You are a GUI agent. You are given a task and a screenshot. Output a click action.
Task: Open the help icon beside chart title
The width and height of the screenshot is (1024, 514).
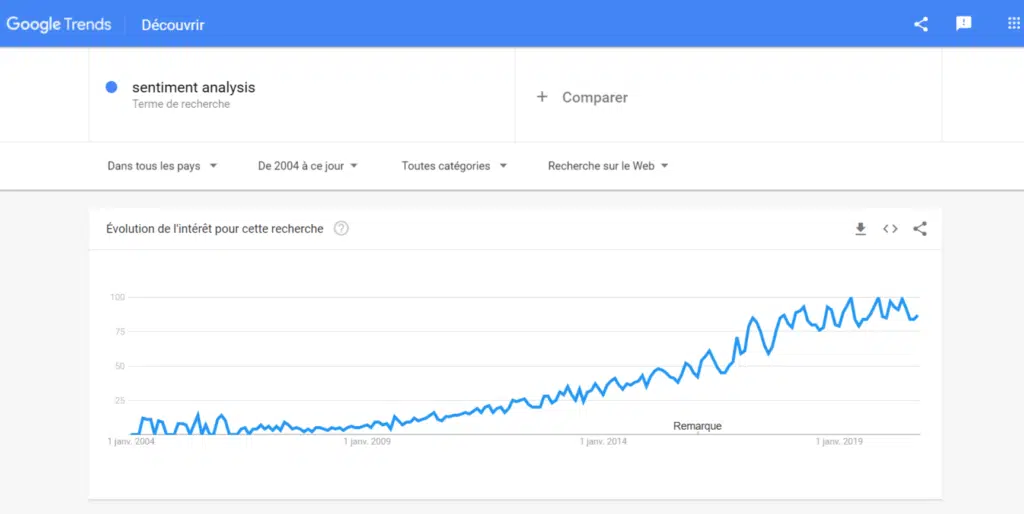coord(341,229)
